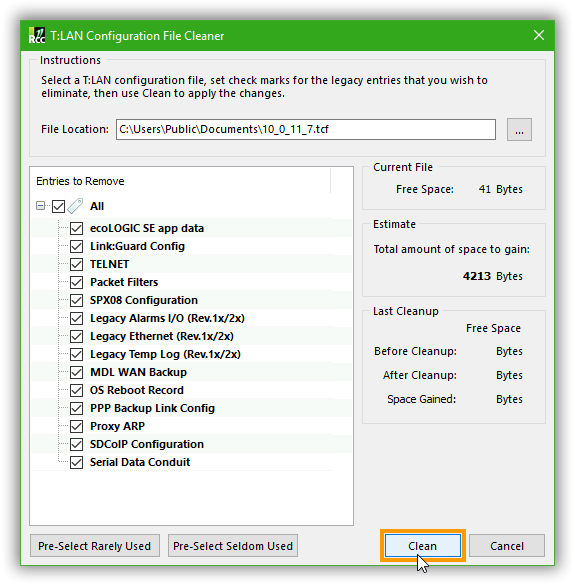Open file browser with the ellipsis button

point(519,130)
